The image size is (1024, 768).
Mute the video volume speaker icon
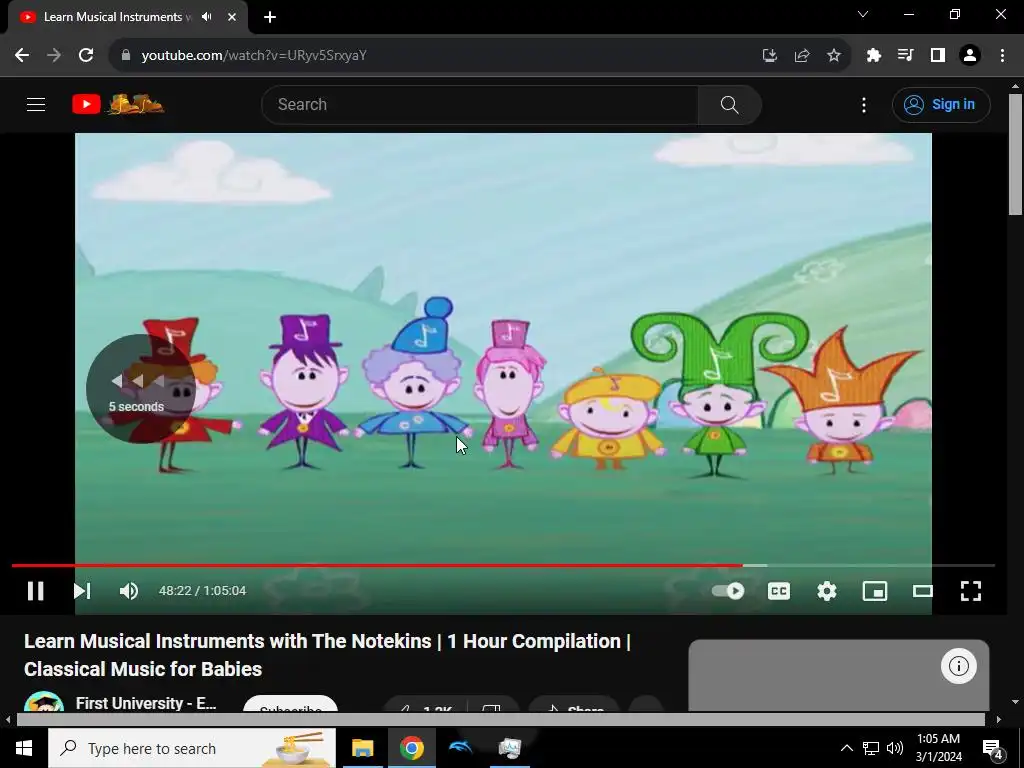[129, 591]
